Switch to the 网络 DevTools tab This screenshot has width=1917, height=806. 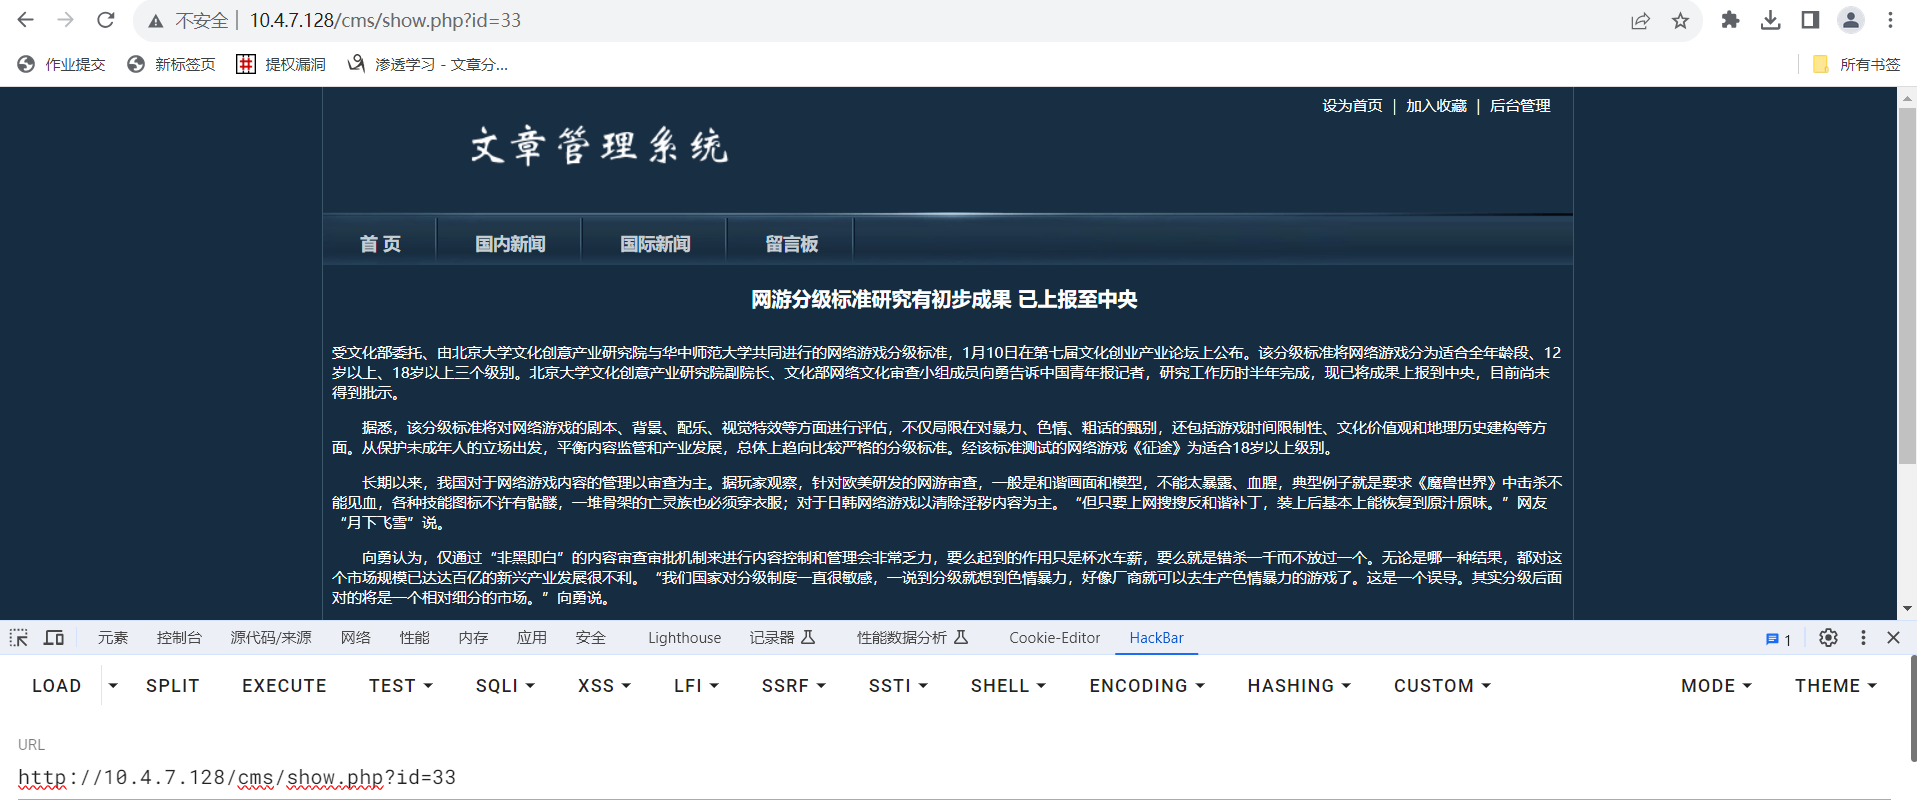point(355,638)
